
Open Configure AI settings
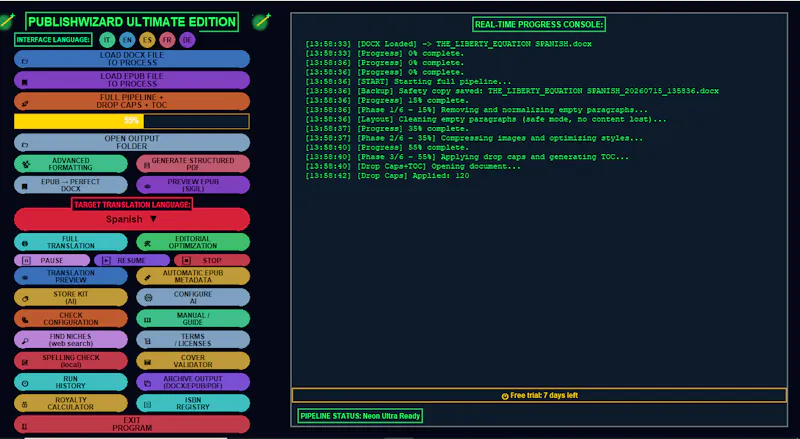[x=193, y=298]
